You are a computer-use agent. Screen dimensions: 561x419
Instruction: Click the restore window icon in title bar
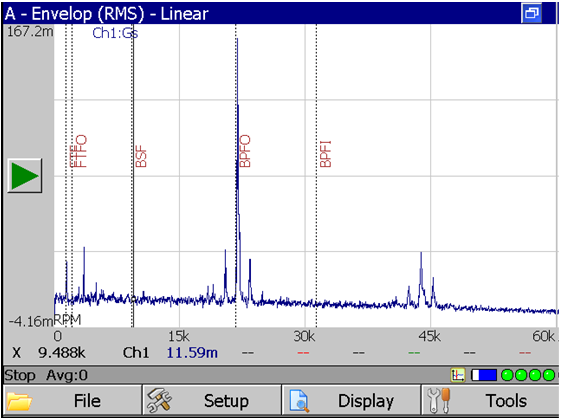[x=531, y=13]
